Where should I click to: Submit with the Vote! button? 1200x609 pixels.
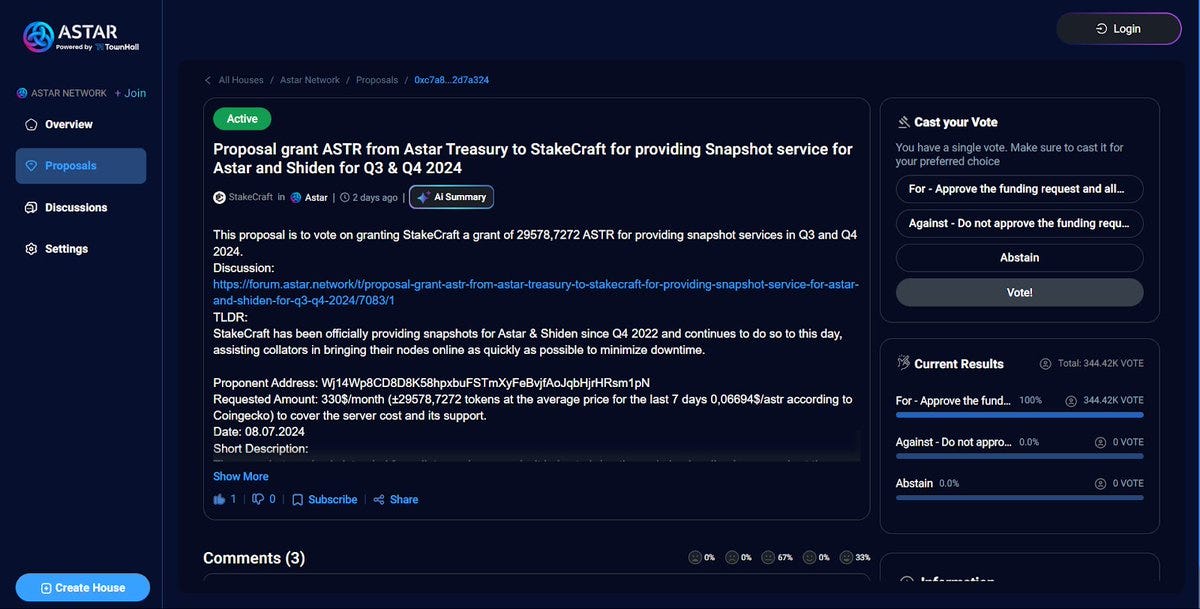pos(1019,292)
